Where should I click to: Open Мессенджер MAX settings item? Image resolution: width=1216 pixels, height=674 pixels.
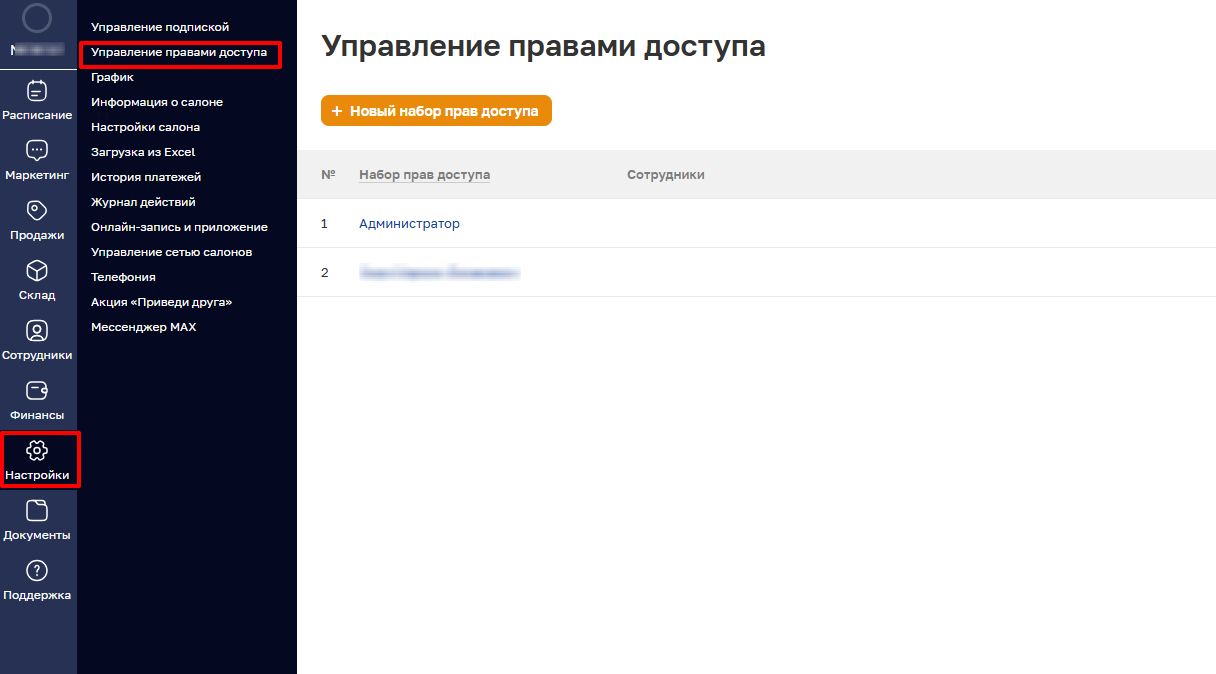(x=143, y=327)
